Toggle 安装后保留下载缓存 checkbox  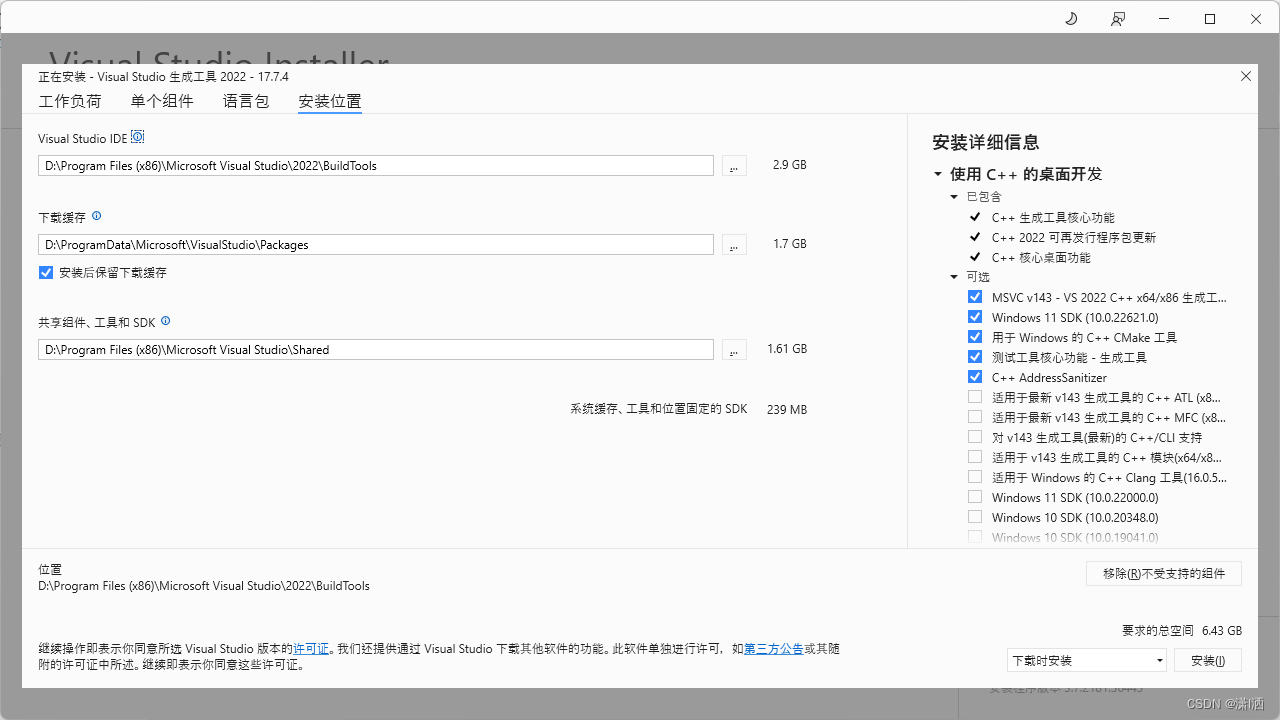46,272
